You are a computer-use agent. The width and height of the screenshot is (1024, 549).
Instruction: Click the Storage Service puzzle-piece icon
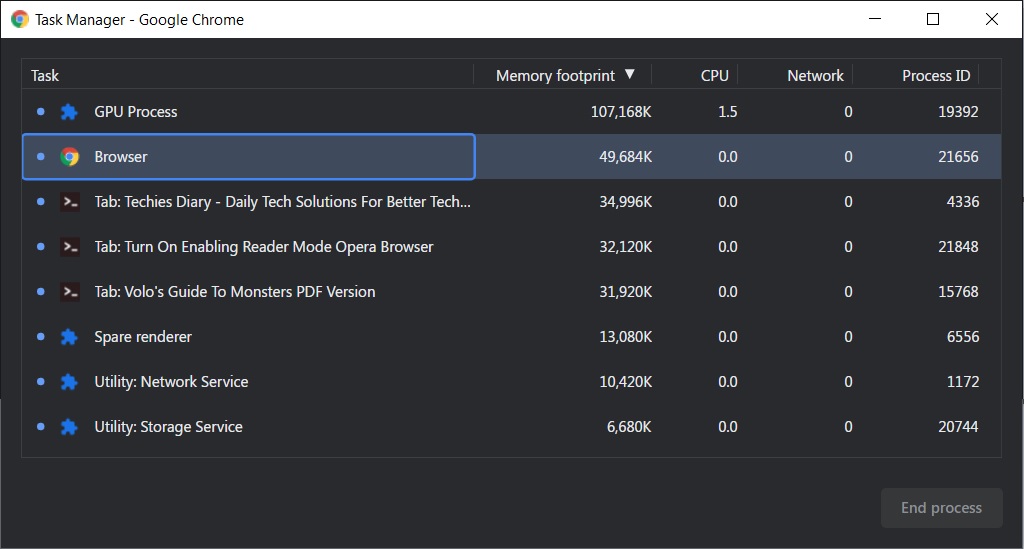click(x=69, y=428)
